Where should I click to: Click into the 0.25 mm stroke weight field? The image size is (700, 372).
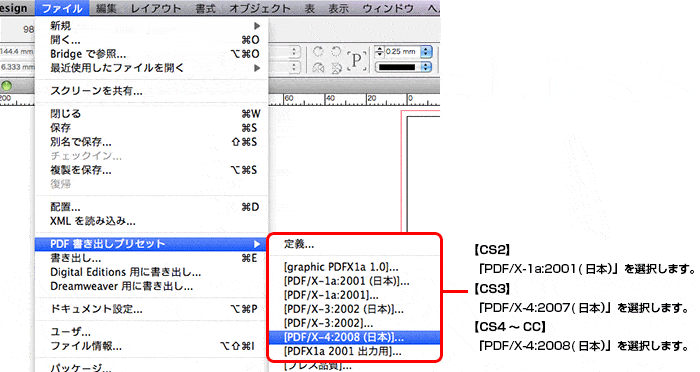(x=401, y=51)
